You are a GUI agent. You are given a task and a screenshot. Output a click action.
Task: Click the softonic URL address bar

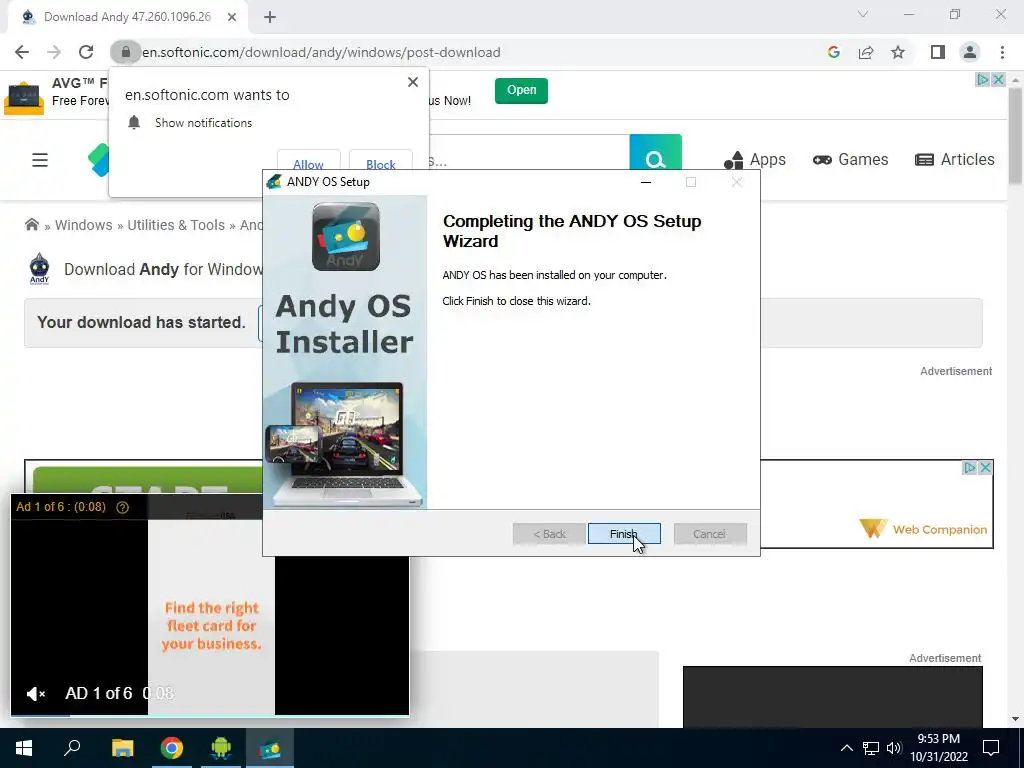[321, 52]
